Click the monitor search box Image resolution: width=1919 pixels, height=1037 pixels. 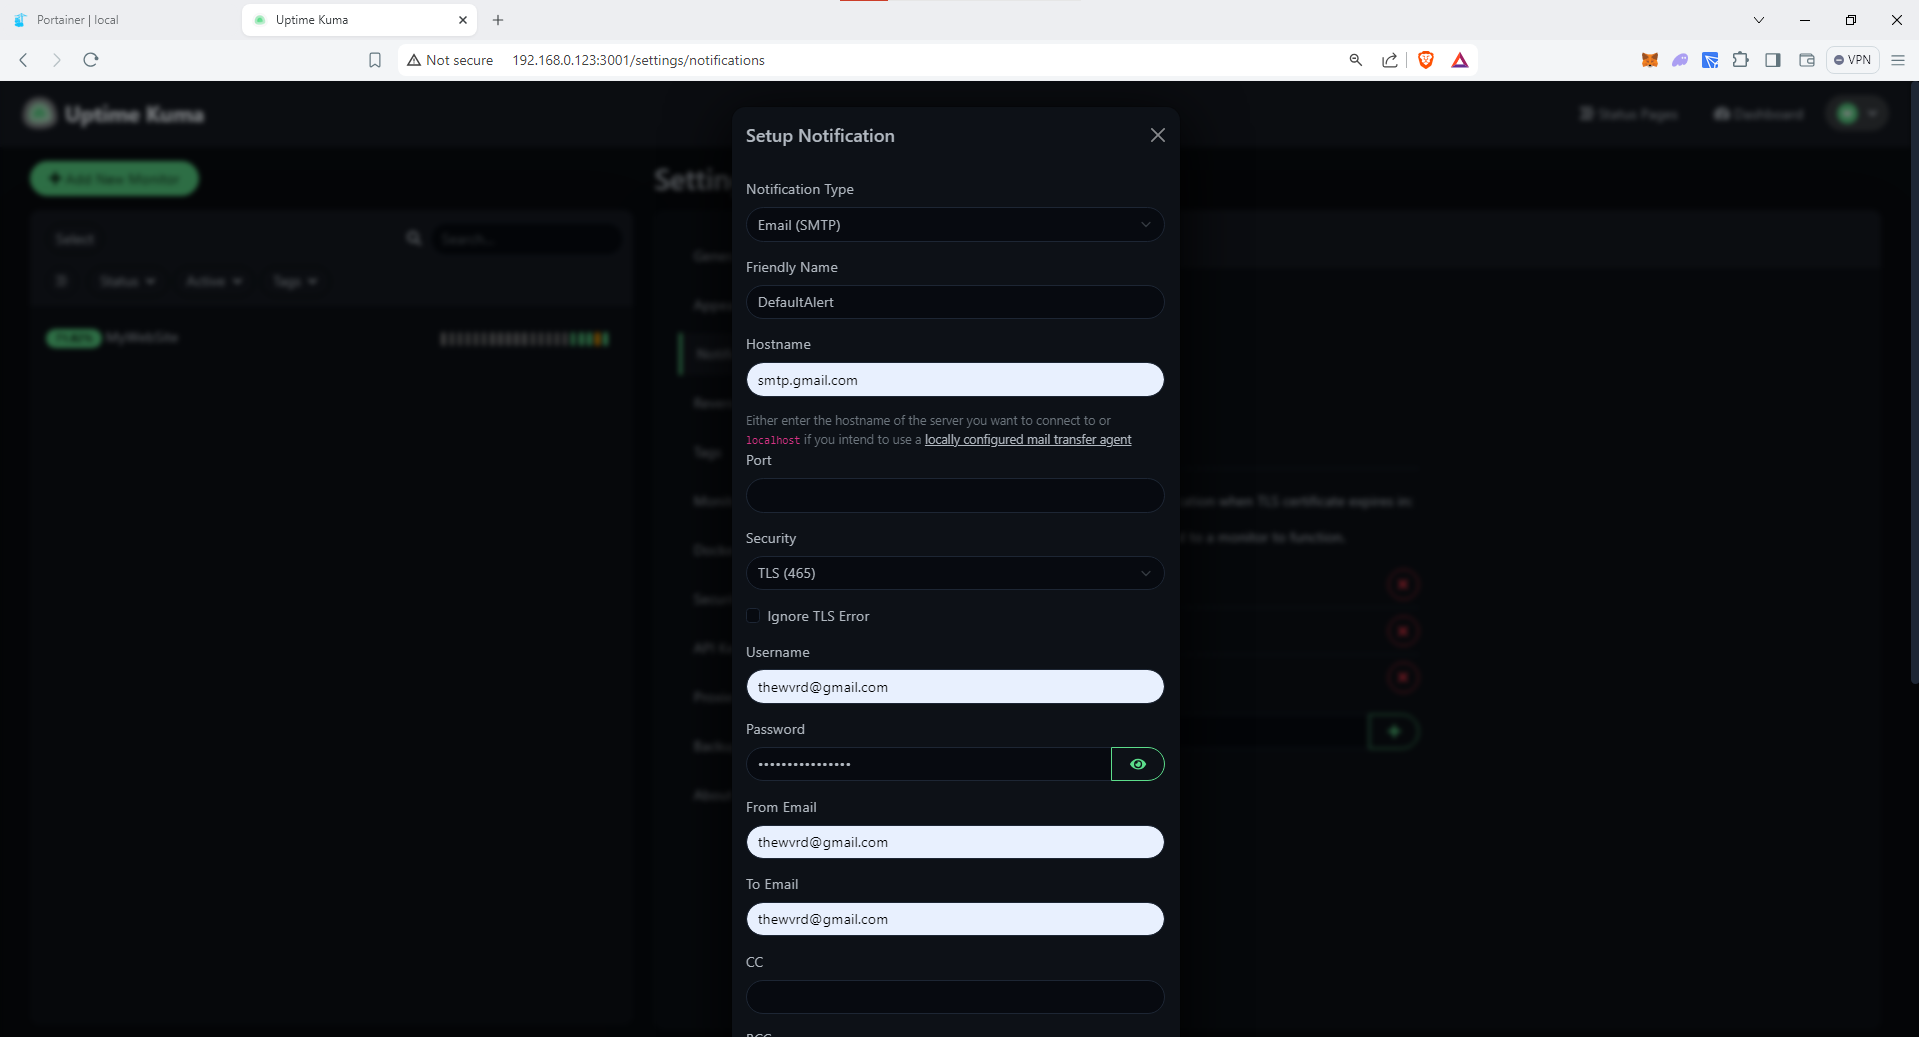tap(527, 239)
